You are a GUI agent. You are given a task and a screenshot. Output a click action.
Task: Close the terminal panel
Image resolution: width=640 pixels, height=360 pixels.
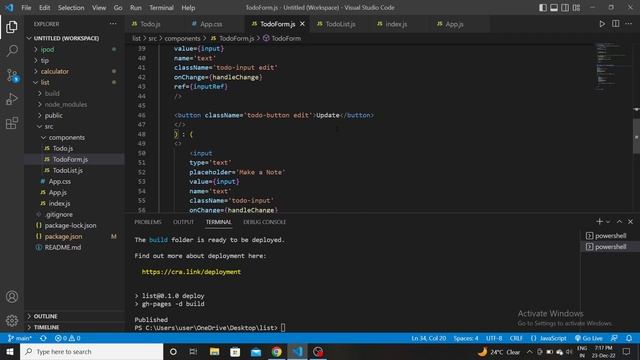(630, 222)
